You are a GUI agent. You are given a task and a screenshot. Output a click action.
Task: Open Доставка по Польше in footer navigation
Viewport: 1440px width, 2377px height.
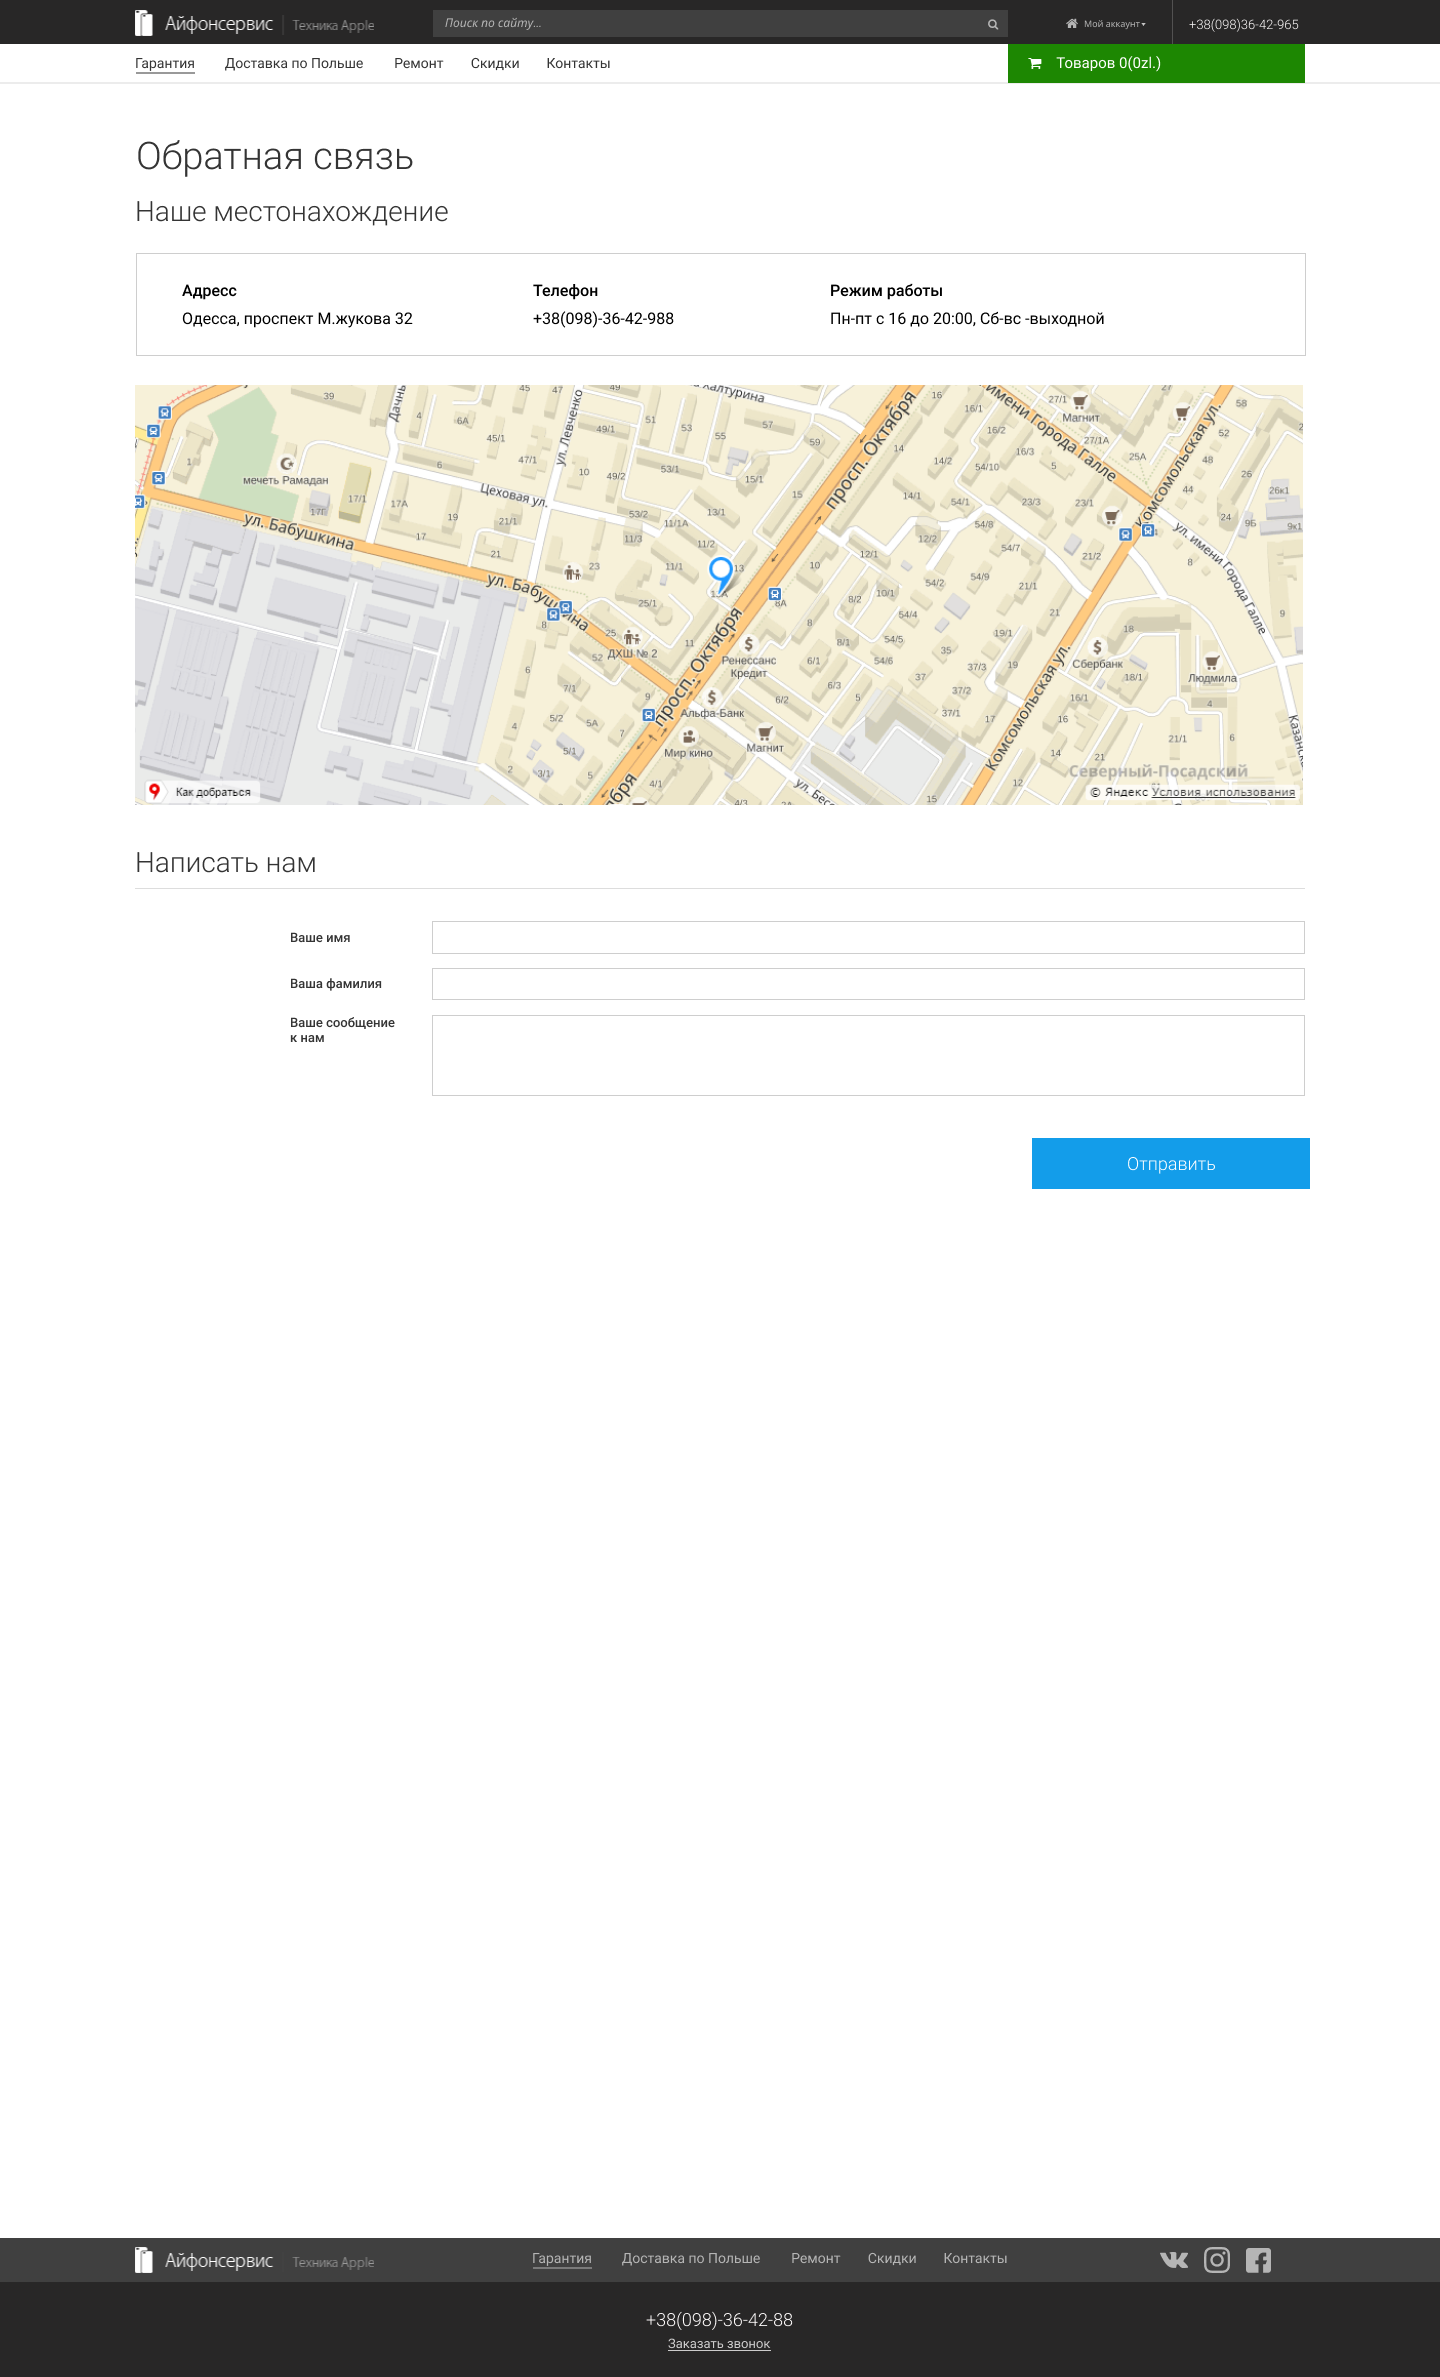pos(691,2258)
